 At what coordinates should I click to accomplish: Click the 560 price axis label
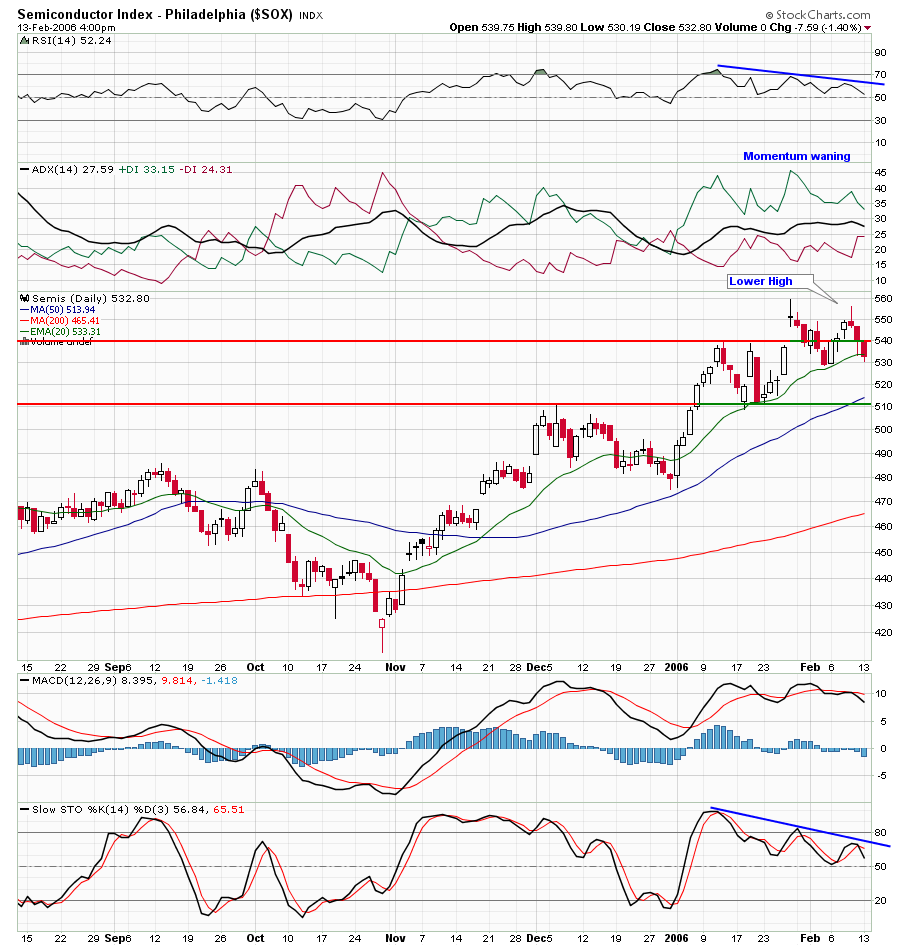coord(884,299)
